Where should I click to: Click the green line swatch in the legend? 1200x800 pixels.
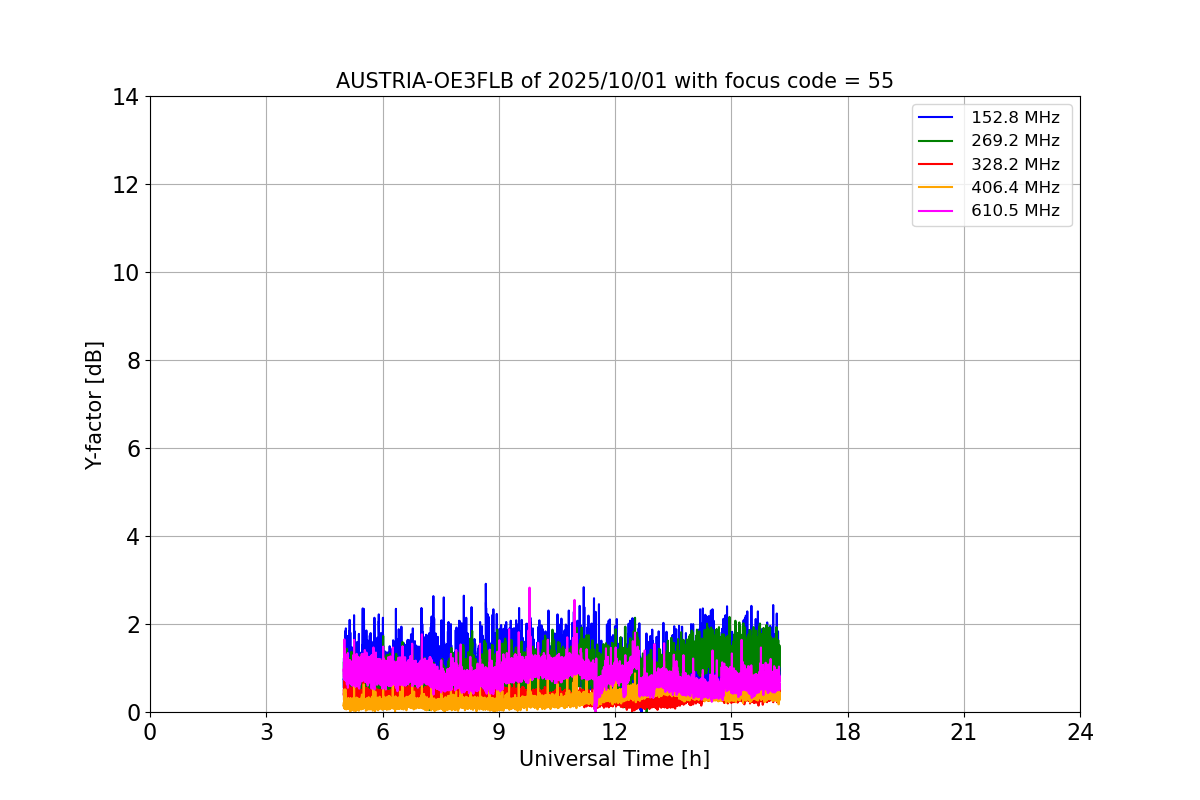[936, 141]
